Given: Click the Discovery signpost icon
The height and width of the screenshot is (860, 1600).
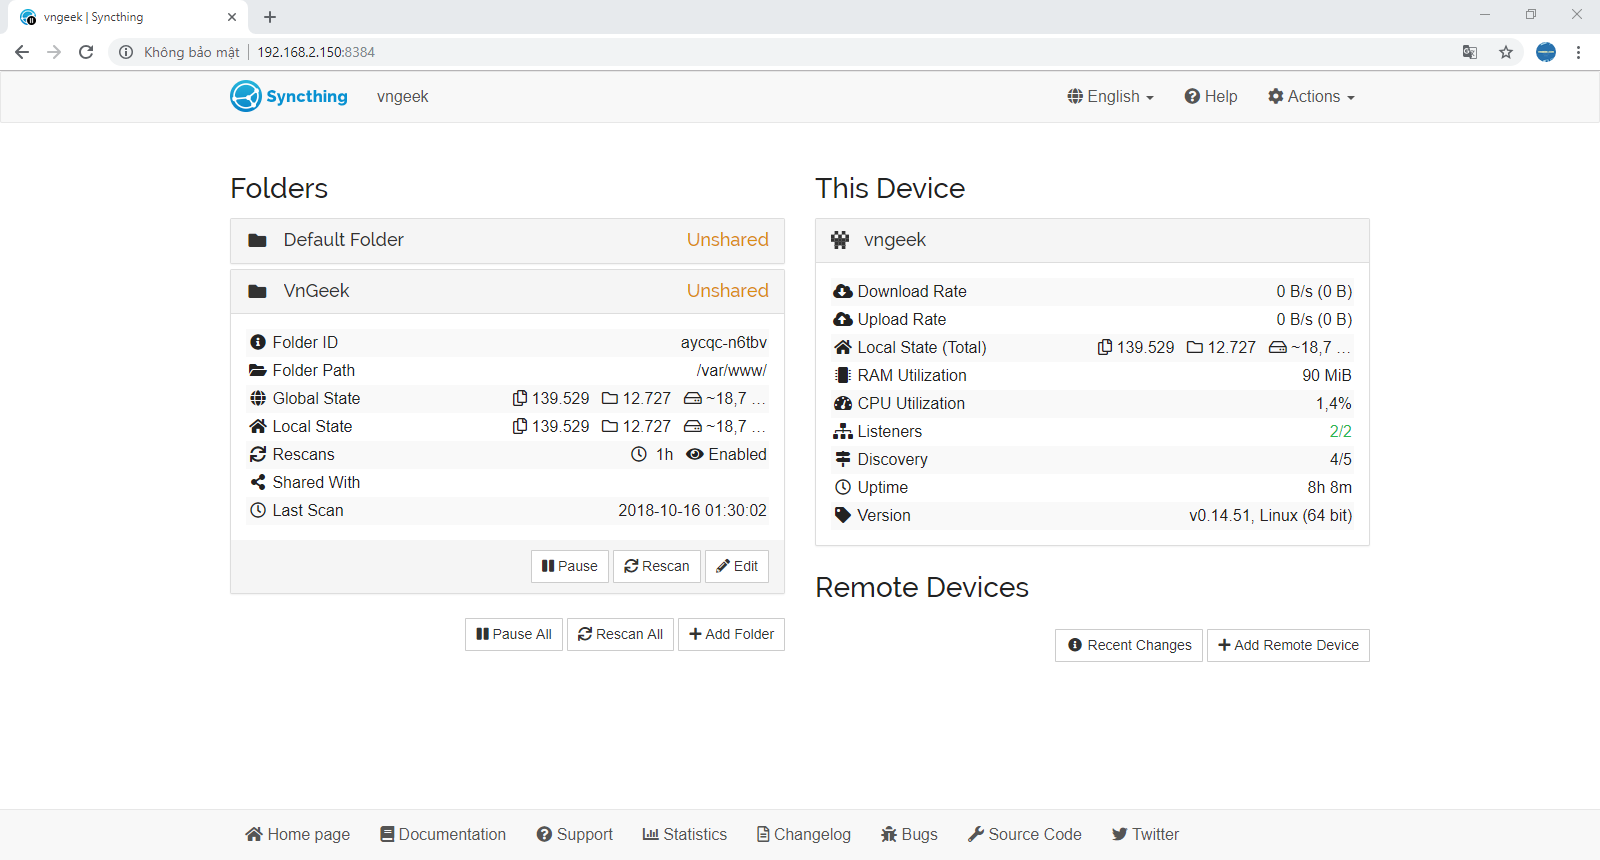Looking at the screenshot, I should (843, 459).
